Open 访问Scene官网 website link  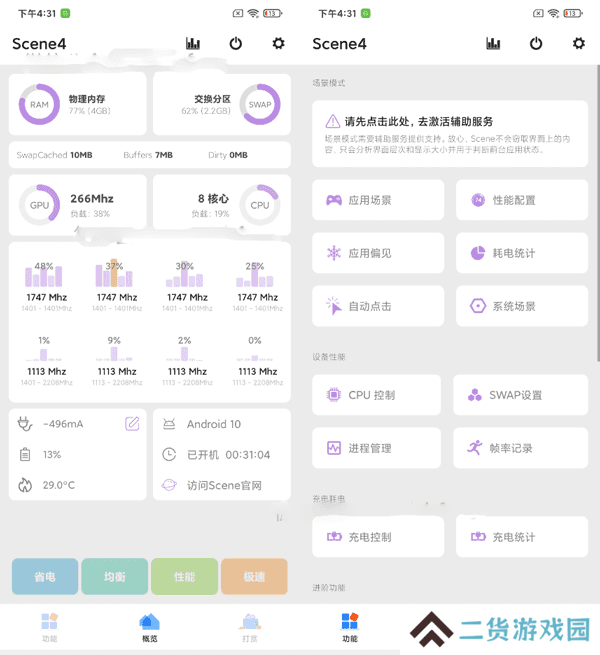tap(224, 485)
